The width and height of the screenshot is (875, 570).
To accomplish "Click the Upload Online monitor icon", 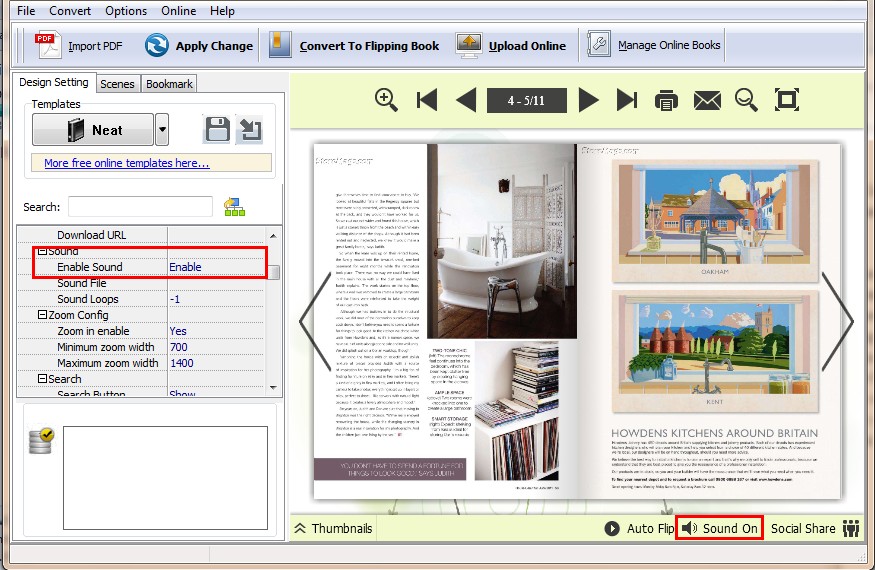I will click(x=469, y=45).
